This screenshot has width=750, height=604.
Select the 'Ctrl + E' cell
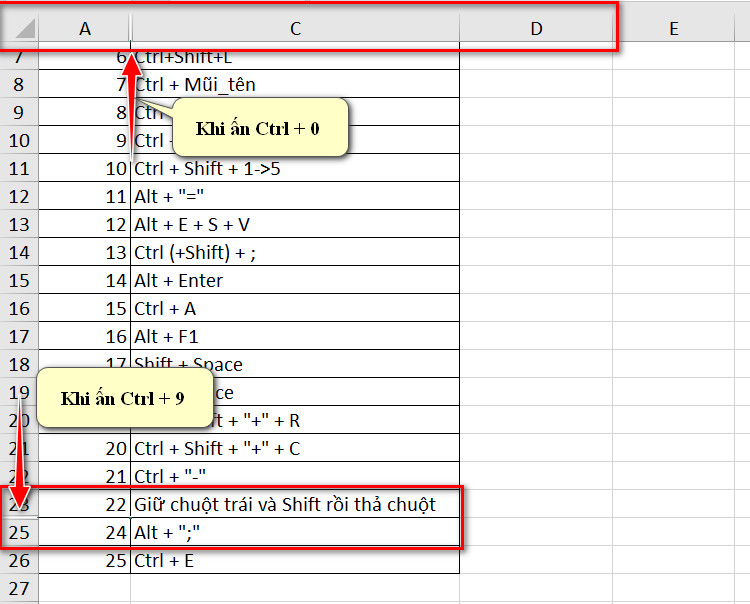pos(295,560)
